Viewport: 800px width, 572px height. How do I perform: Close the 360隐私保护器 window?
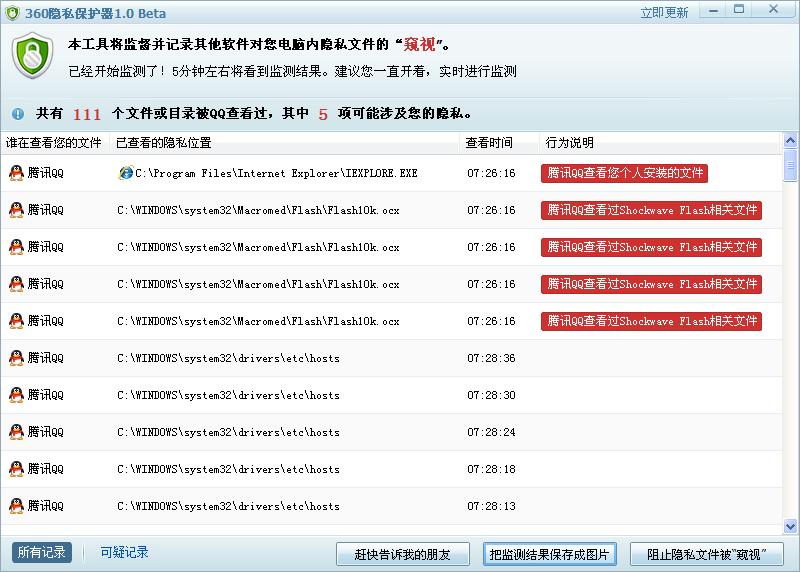click(x=773, y=10)
